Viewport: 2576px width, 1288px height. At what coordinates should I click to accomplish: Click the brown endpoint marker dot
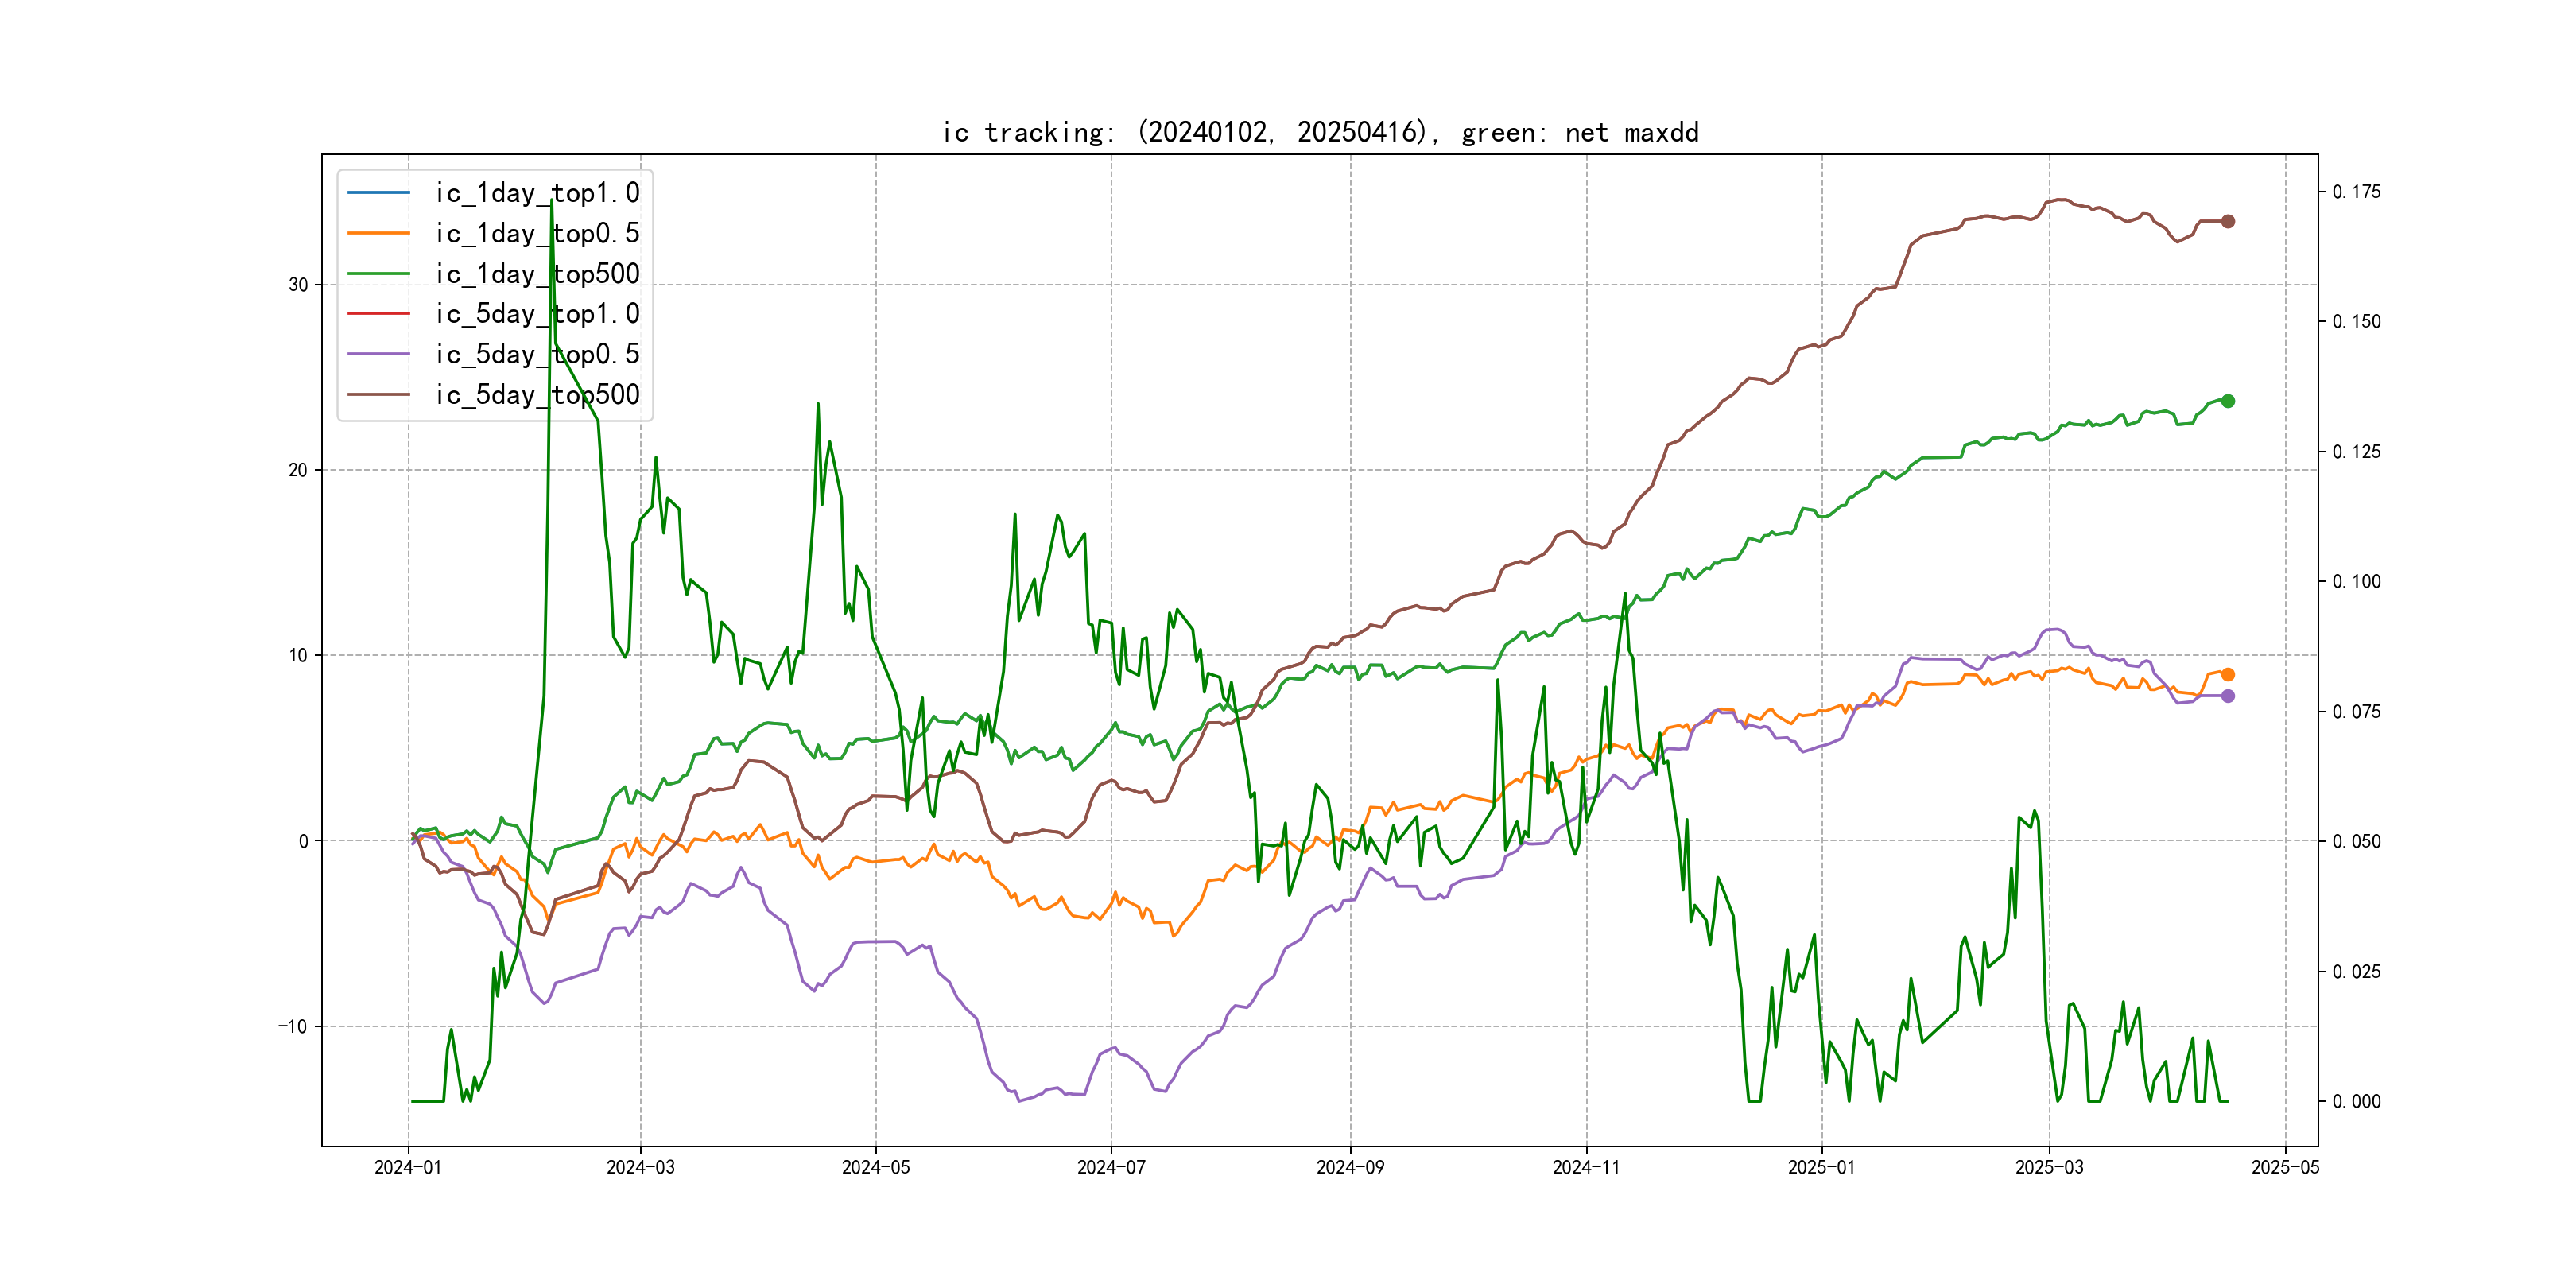[2228, 221]
